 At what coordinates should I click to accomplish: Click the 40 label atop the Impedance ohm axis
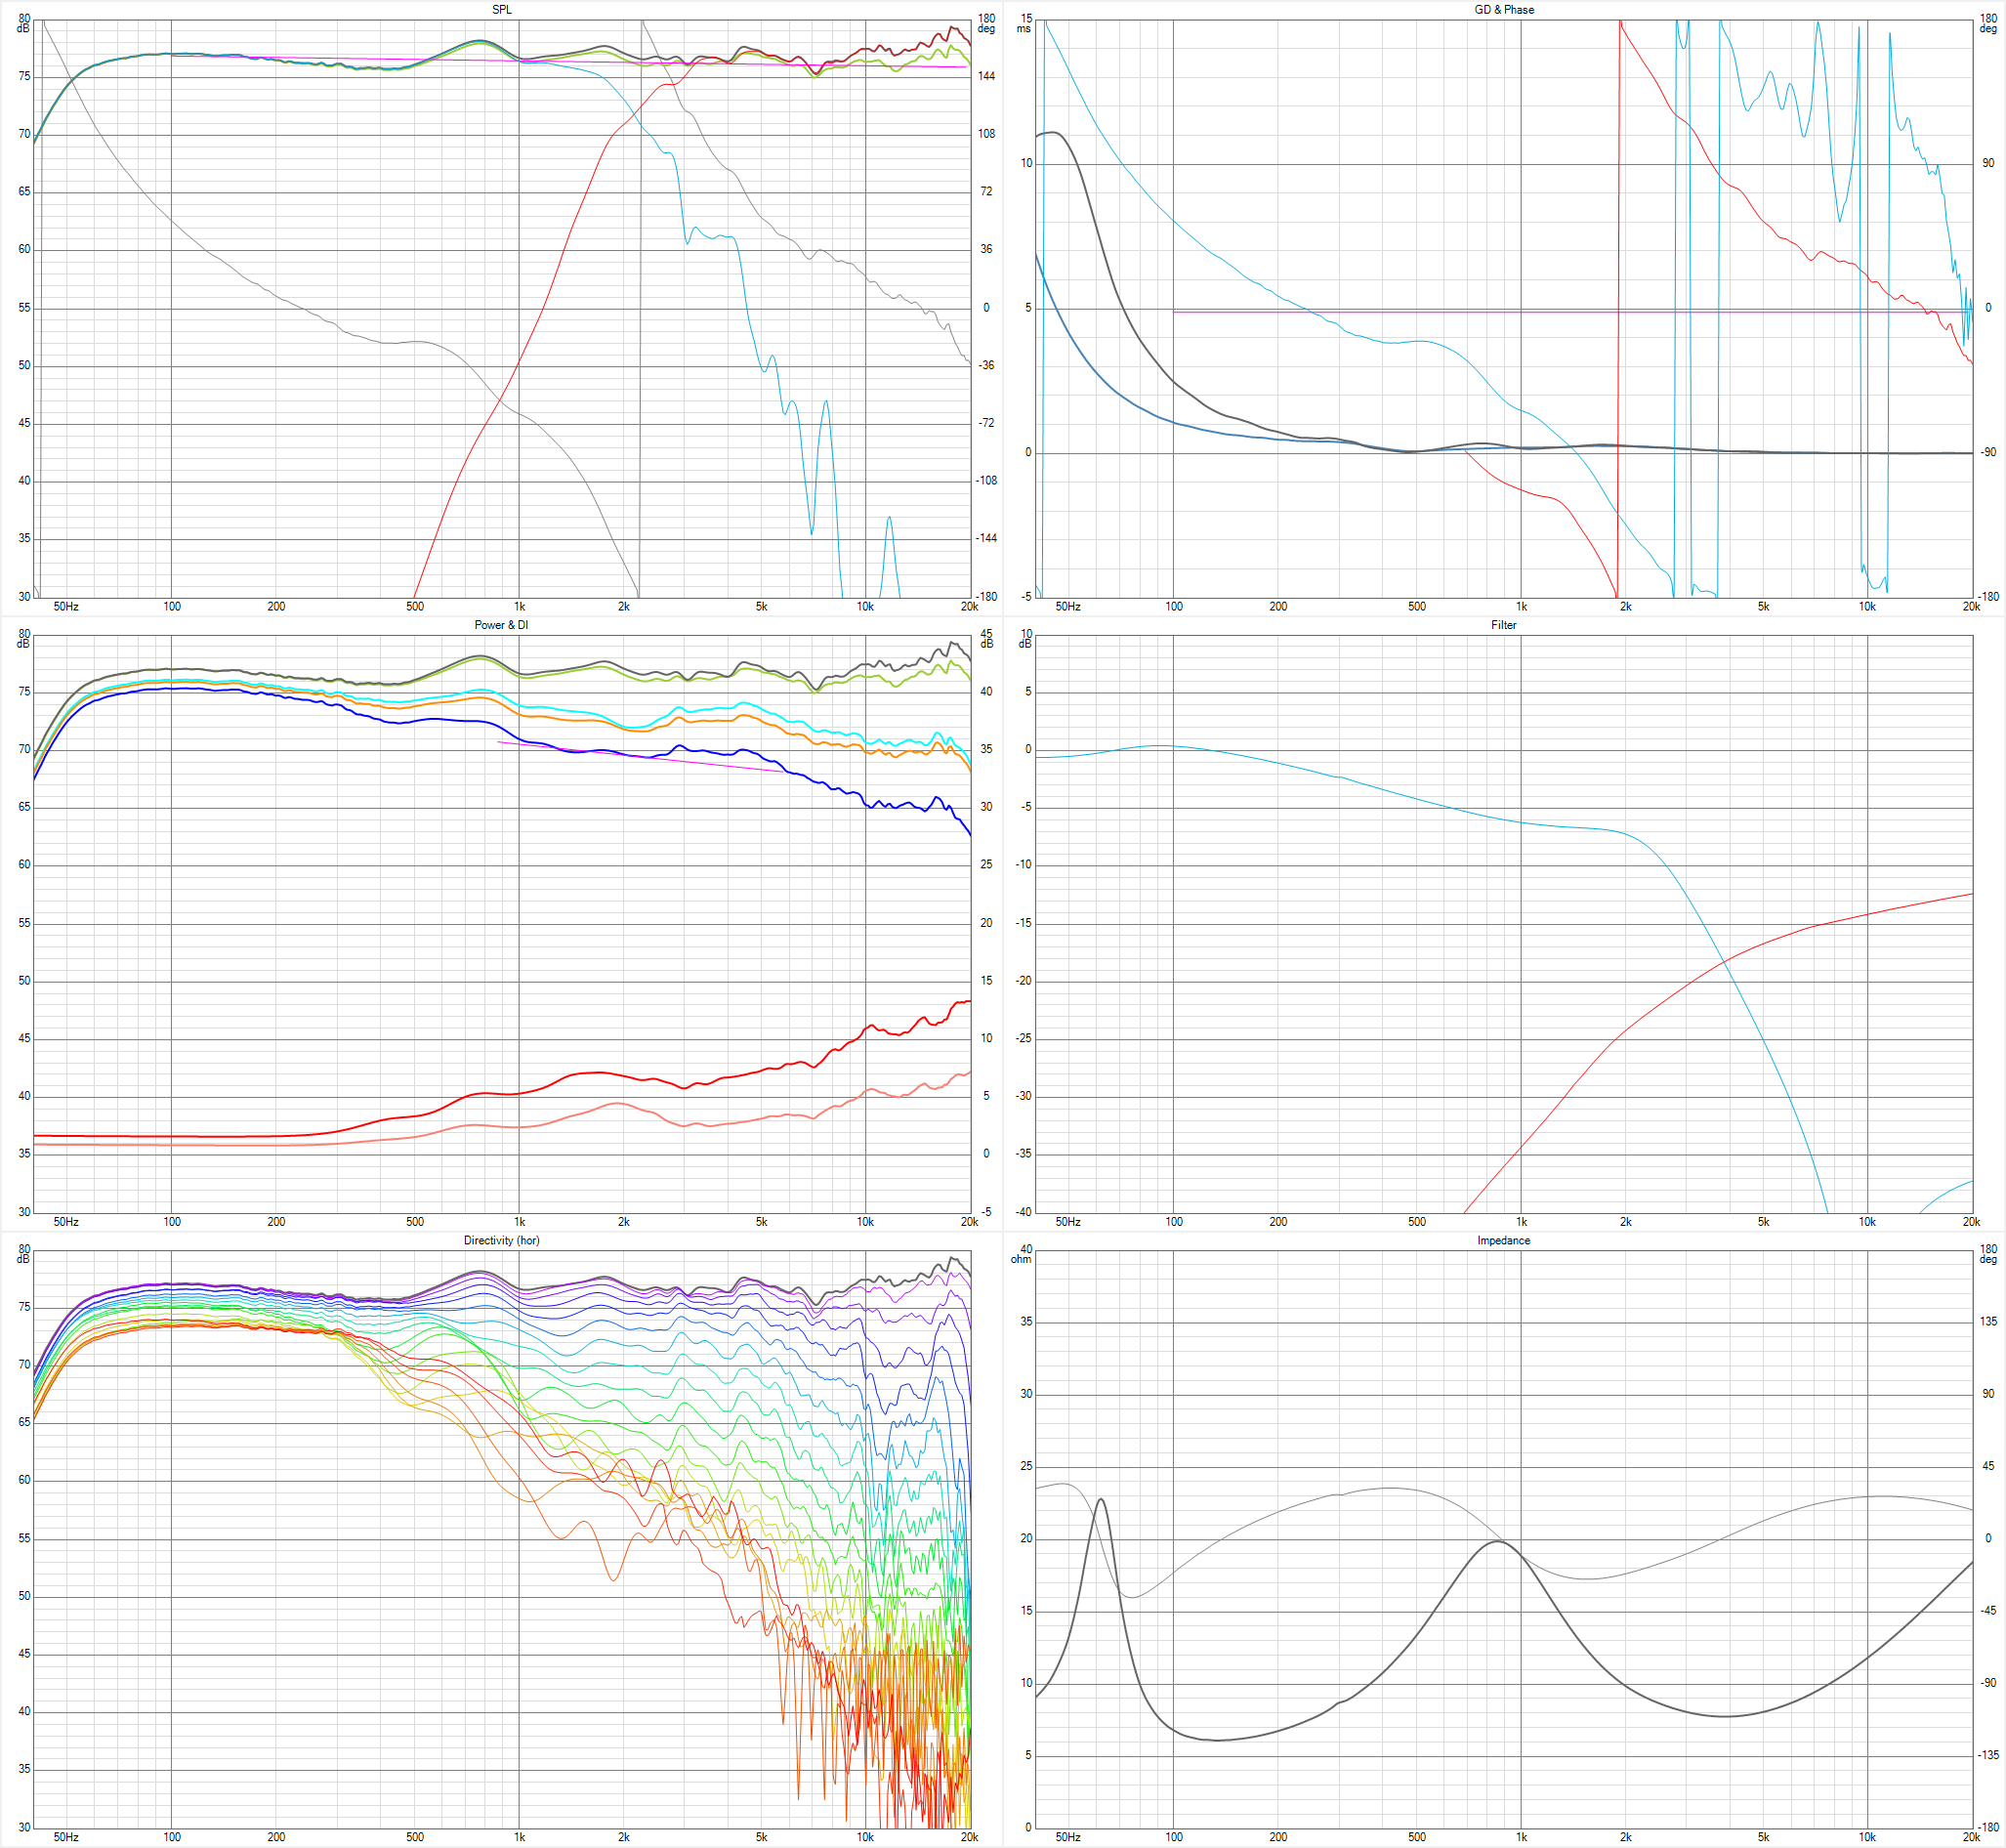pyautogui.click(x=1025, y=1249)
